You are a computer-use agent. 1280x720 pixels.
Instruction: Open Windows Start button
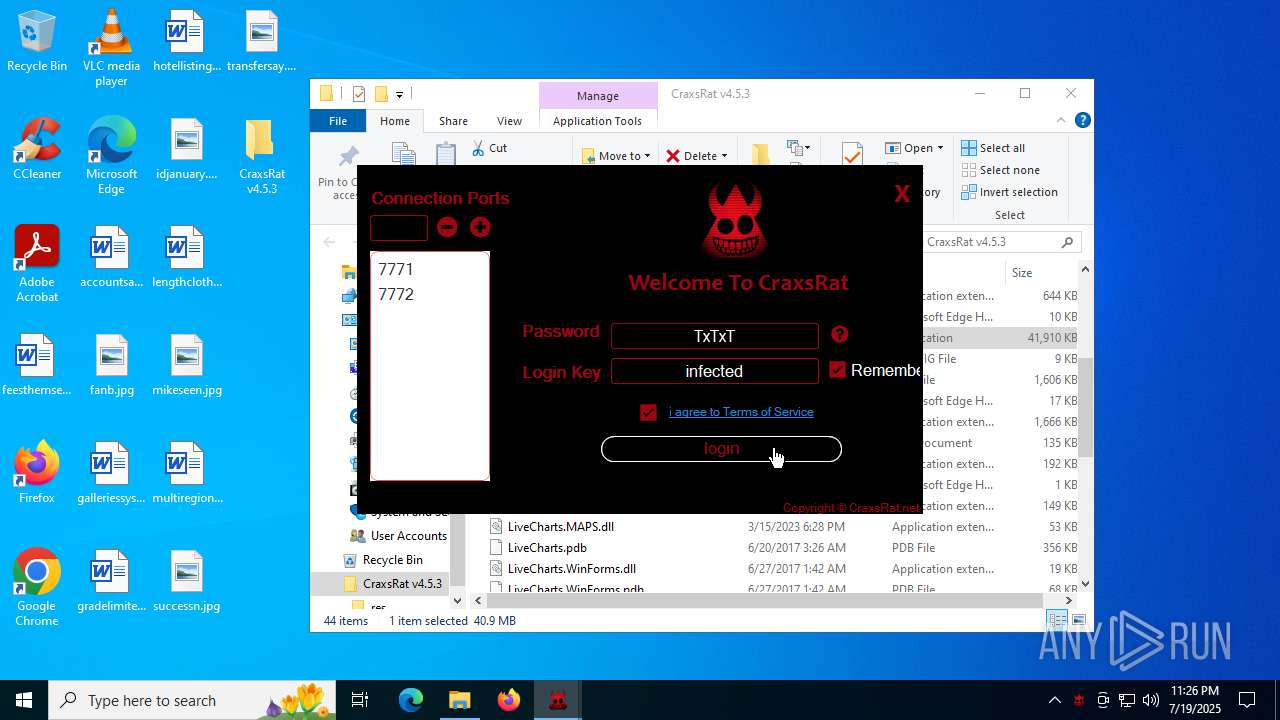(24, 700)
